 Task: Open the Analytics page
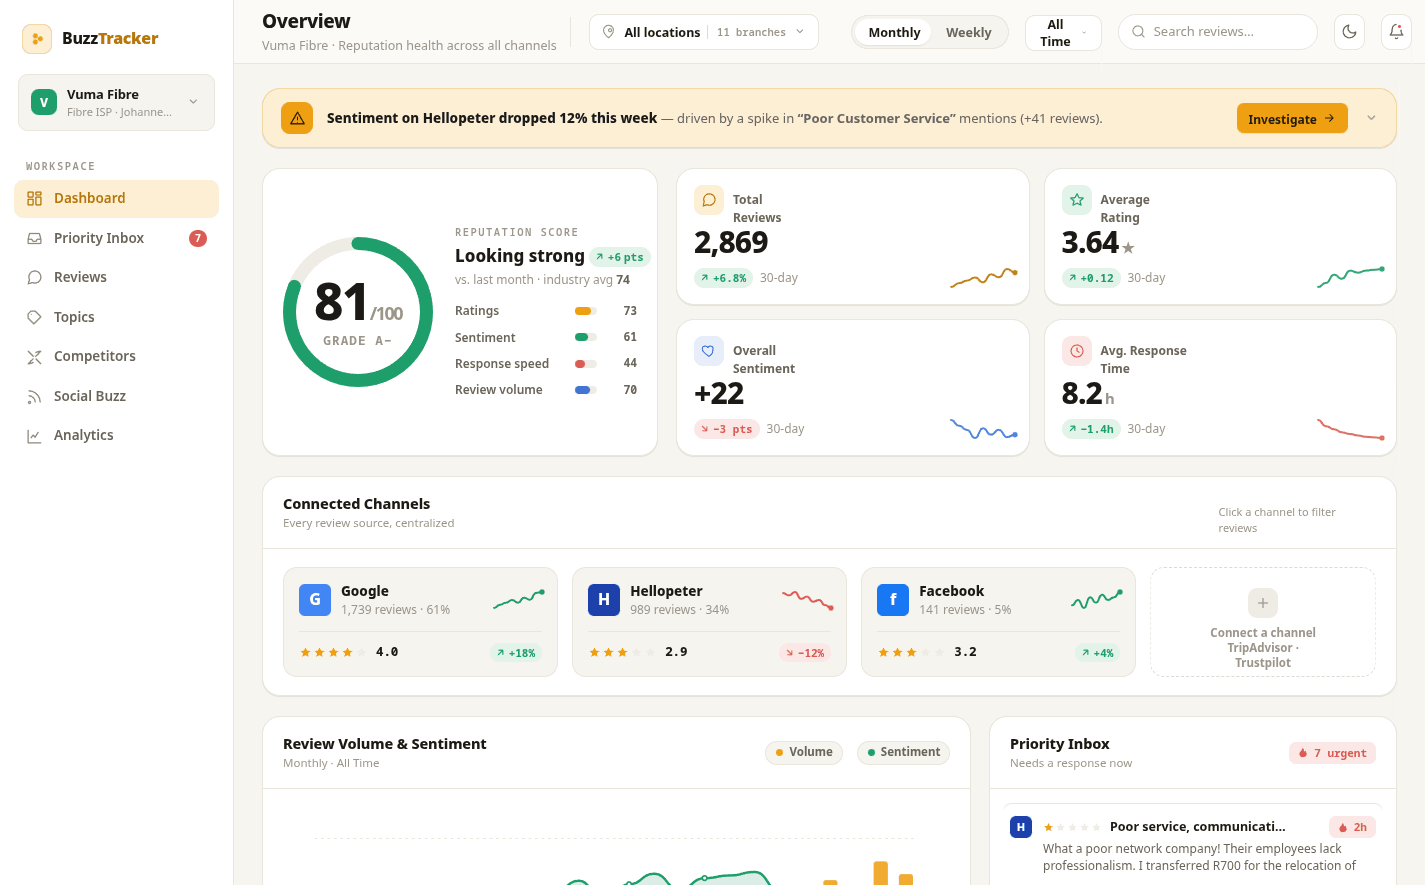click(116, 435)
